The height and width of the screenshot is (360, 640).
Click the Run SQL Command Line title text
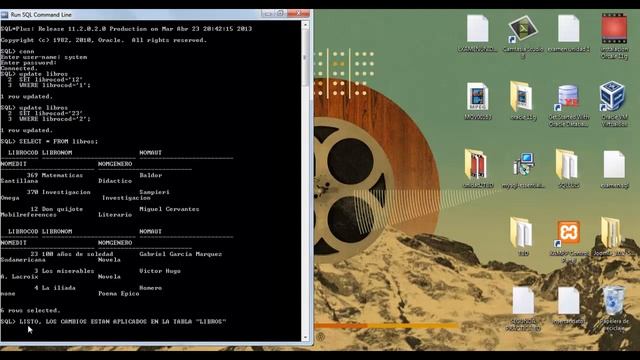click(41, 15)
